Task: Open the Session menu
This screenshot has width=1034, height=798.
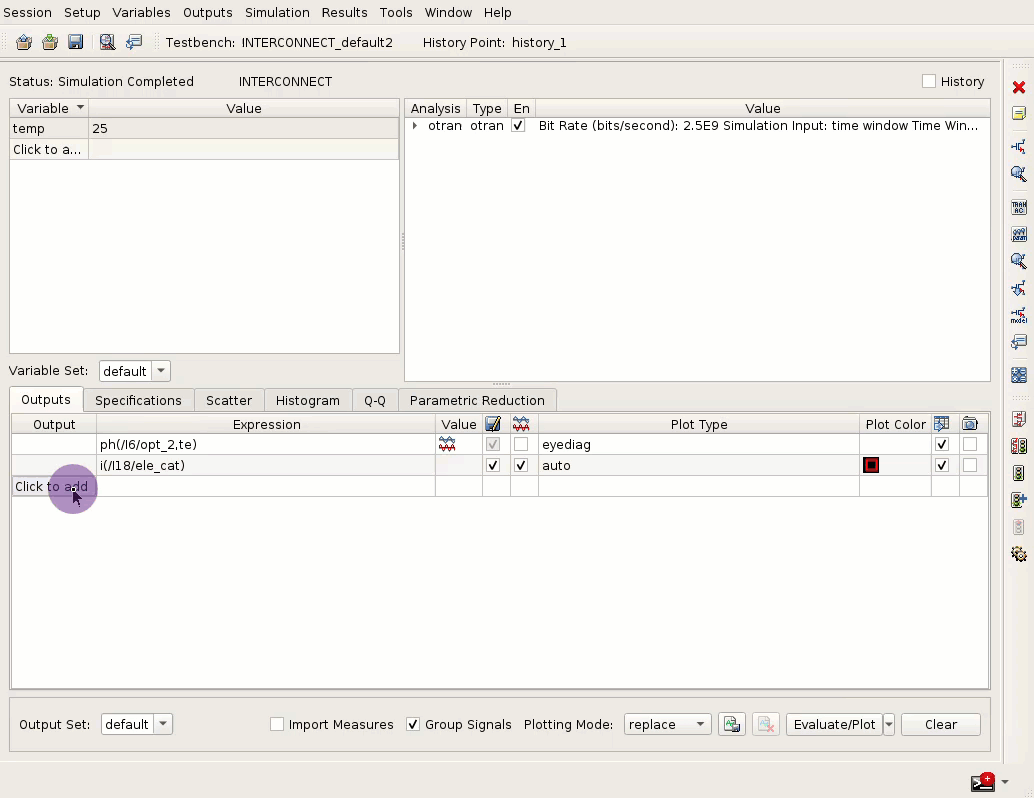Action: [27, 13]
